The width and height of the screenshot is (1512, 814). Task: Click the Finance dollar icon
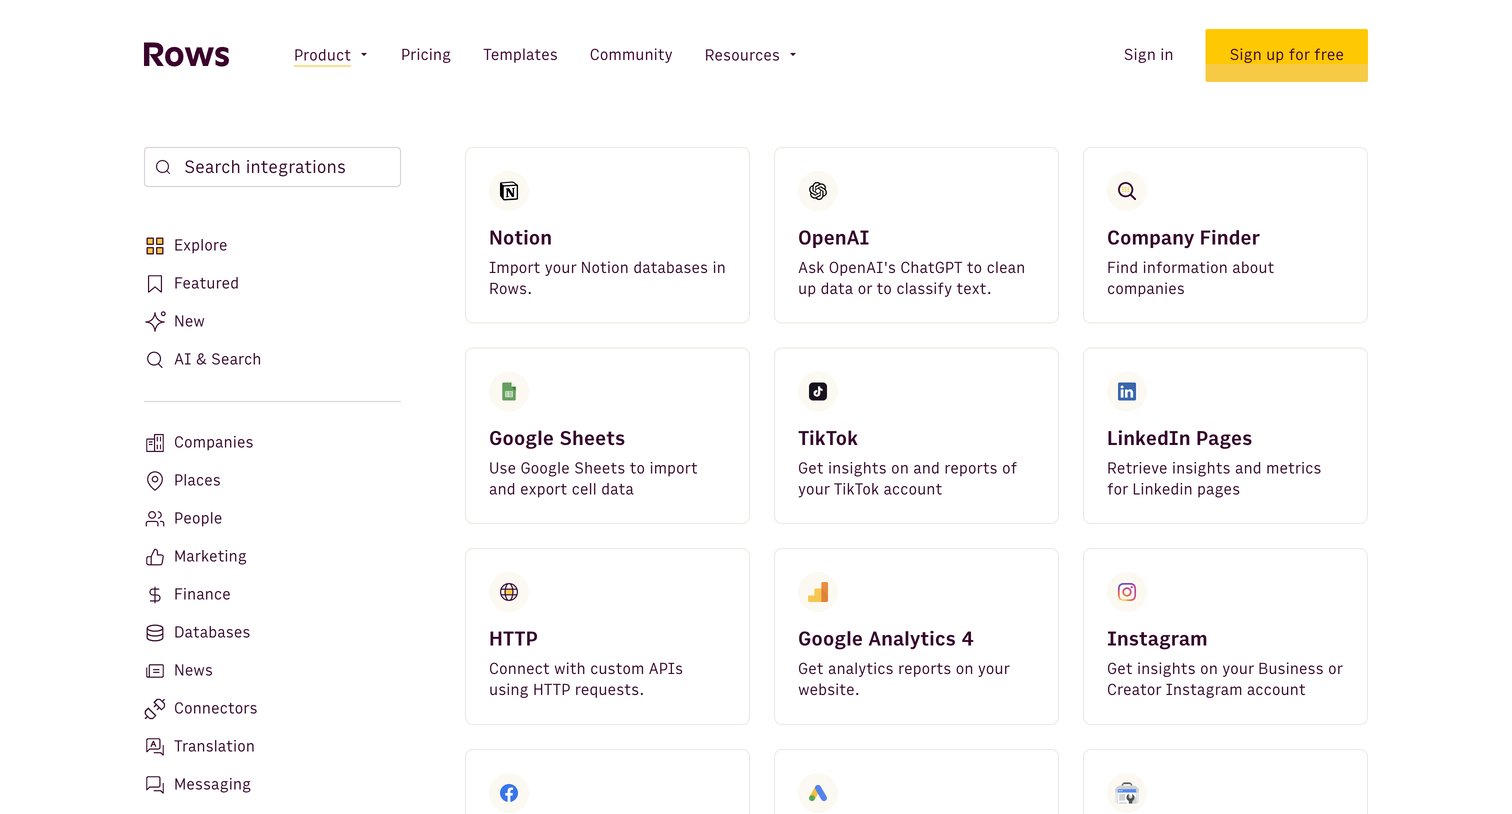[x=155, y=595]
